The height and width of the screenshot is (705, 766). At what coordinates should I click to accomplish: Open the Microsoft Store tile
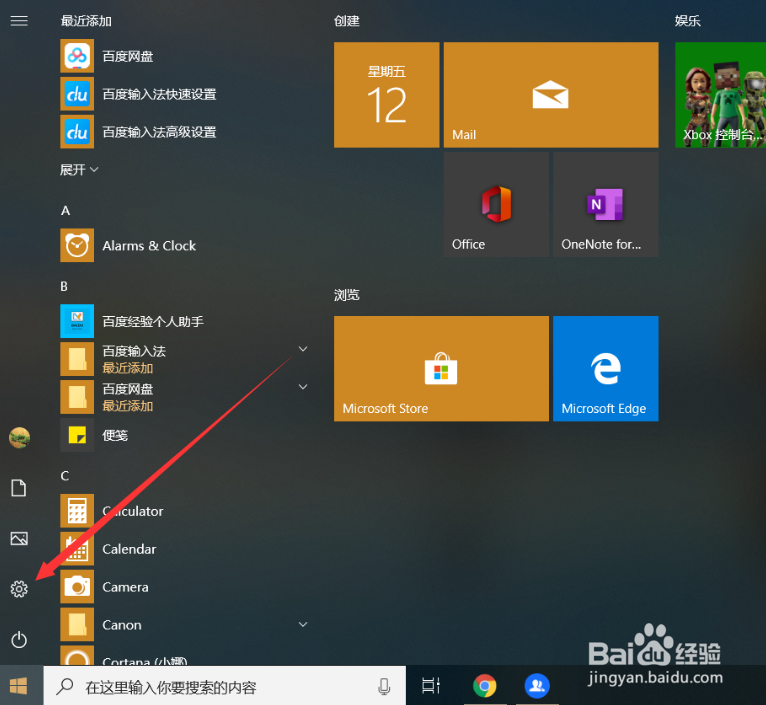tap(441, 368)
